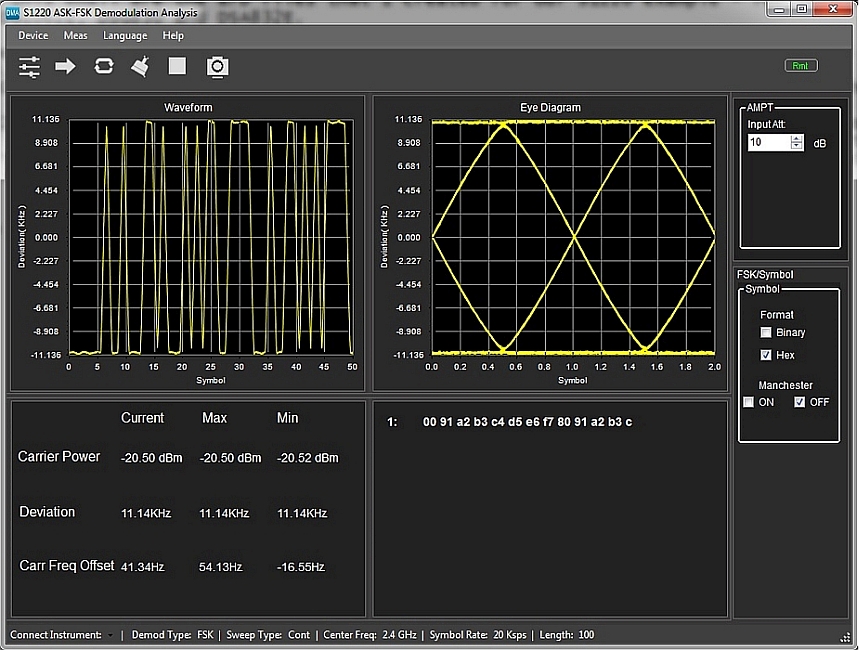
Task: Click the continuous sweep loop icon
Action: pyautogui.click(x=104, y=67)
